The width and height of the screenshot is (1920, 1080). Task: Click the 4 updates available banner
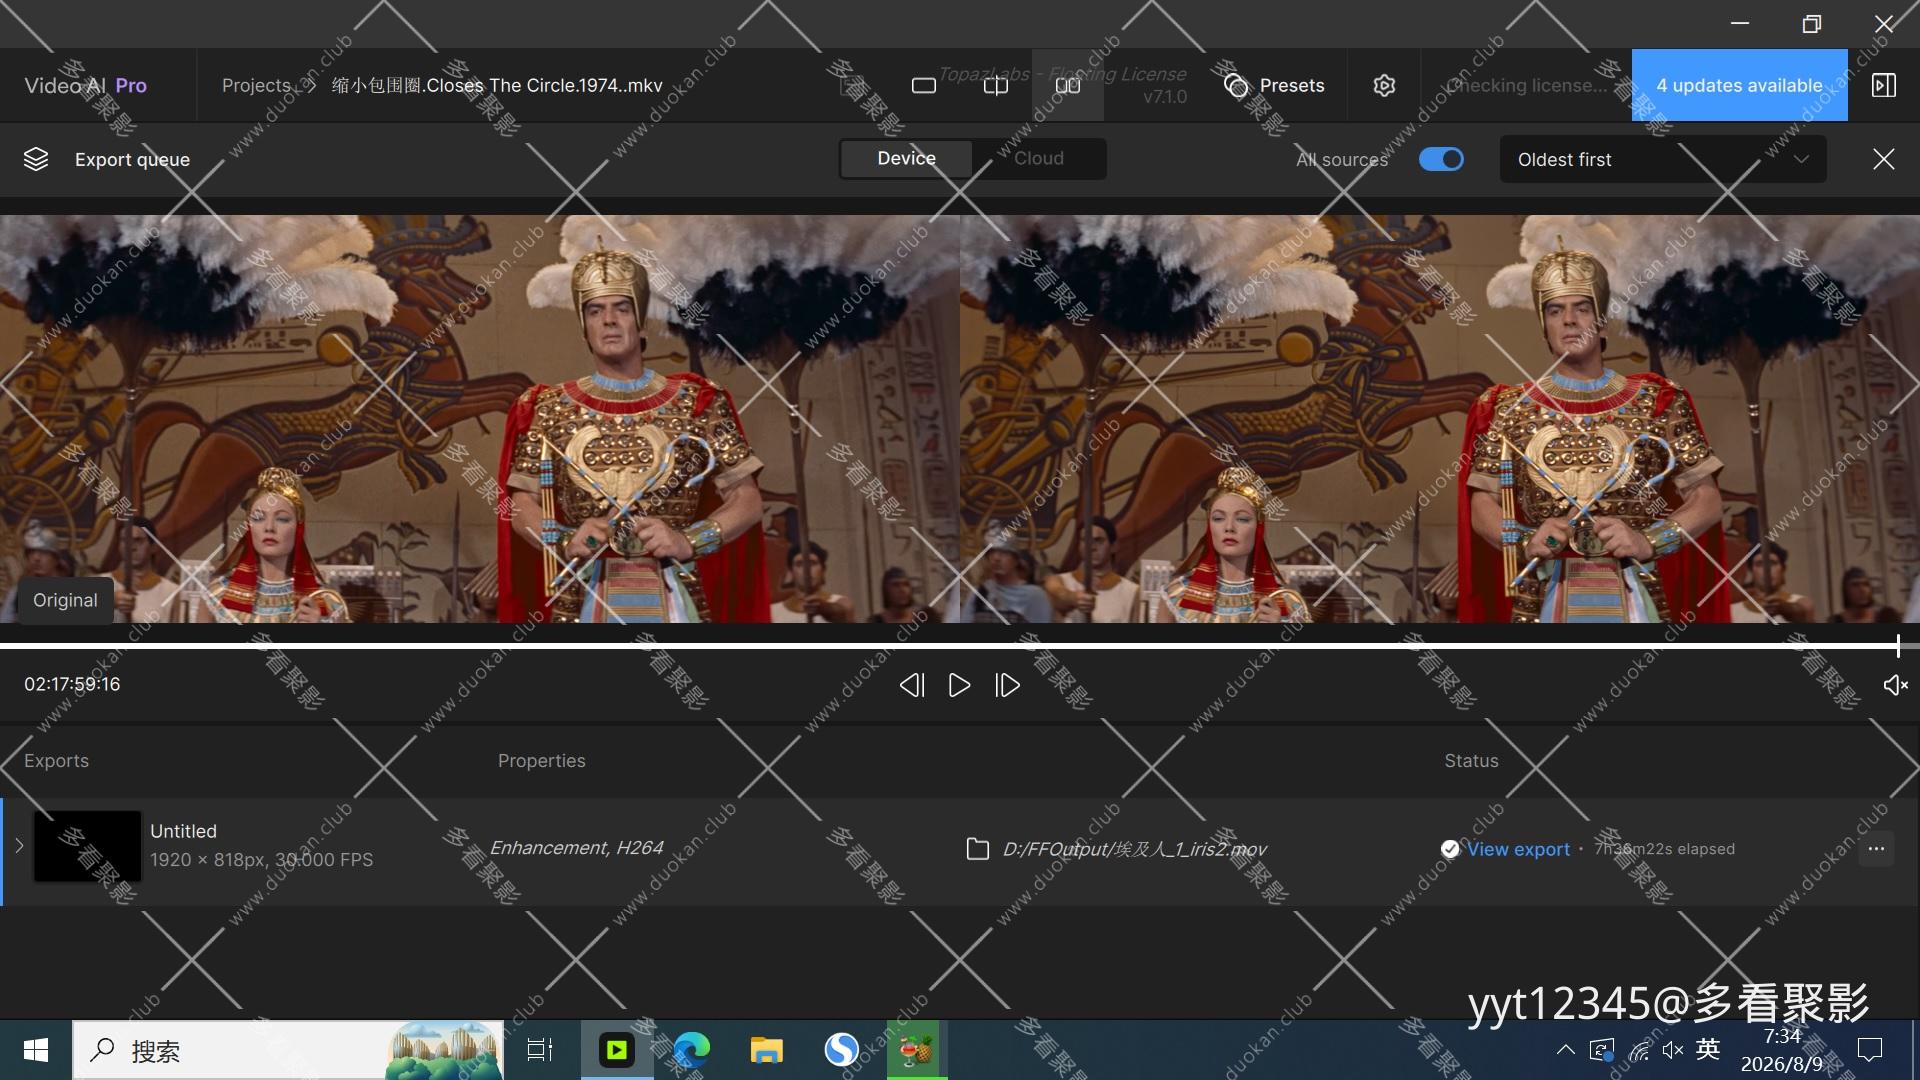click(1739, 86)
